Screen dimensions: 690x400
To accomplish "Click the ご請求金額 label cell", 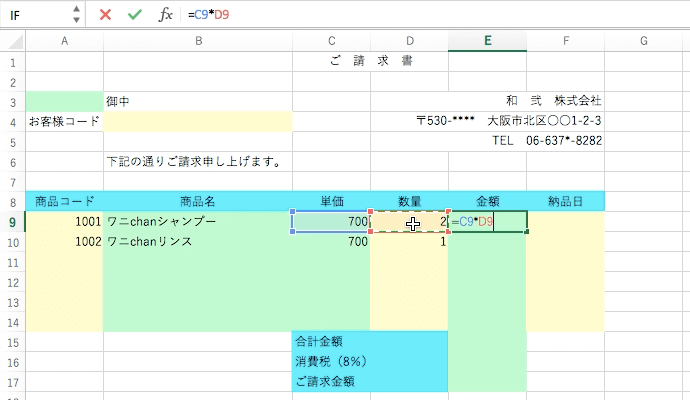I will tap(371, 382).
